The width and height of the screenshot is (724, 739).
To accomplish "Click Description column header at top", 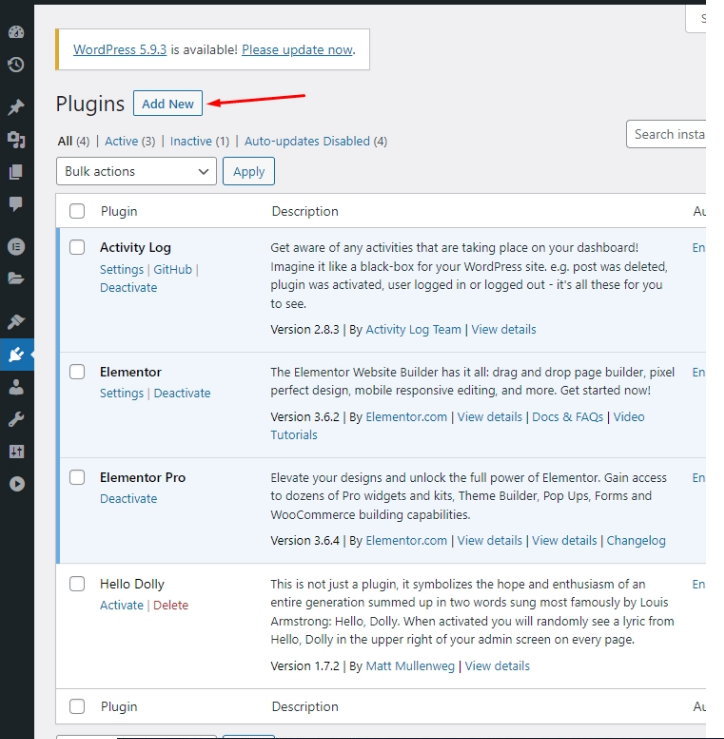I will coord(305,211).
